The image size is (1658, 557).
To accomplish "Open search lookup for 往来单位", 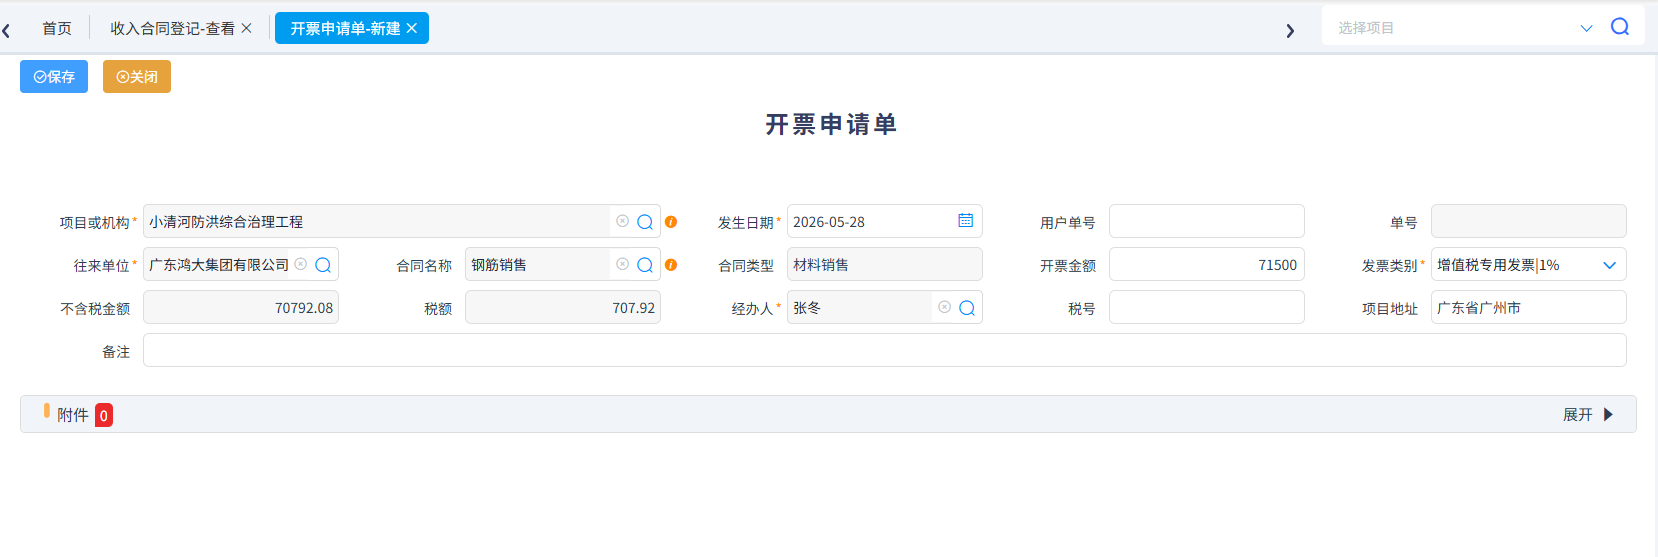I will 323,265.
